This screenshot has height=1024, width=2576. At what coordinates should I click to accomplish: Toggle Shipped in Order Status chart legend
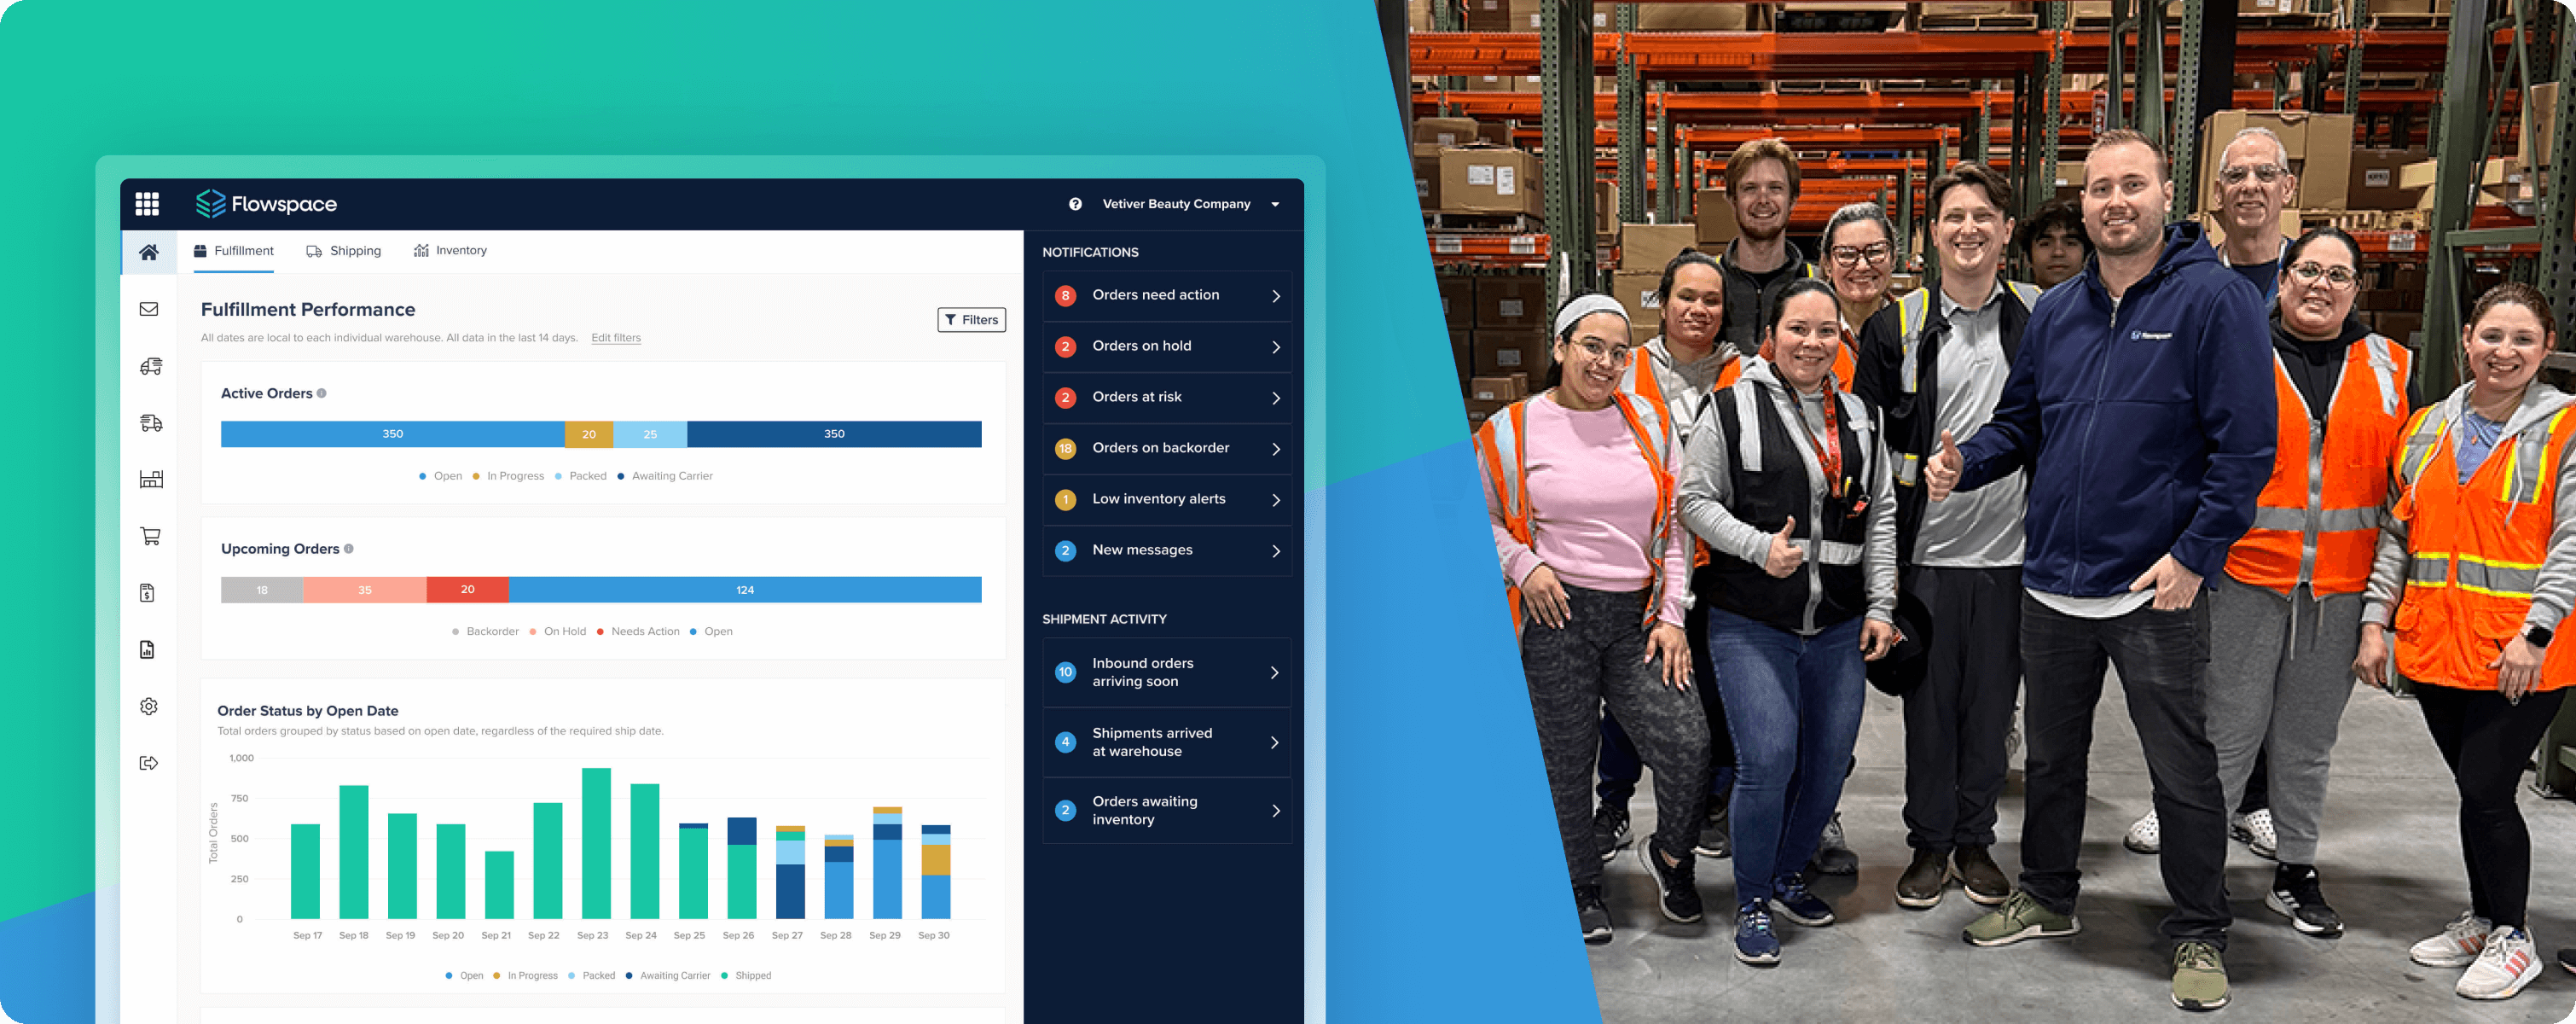point(746,975)
